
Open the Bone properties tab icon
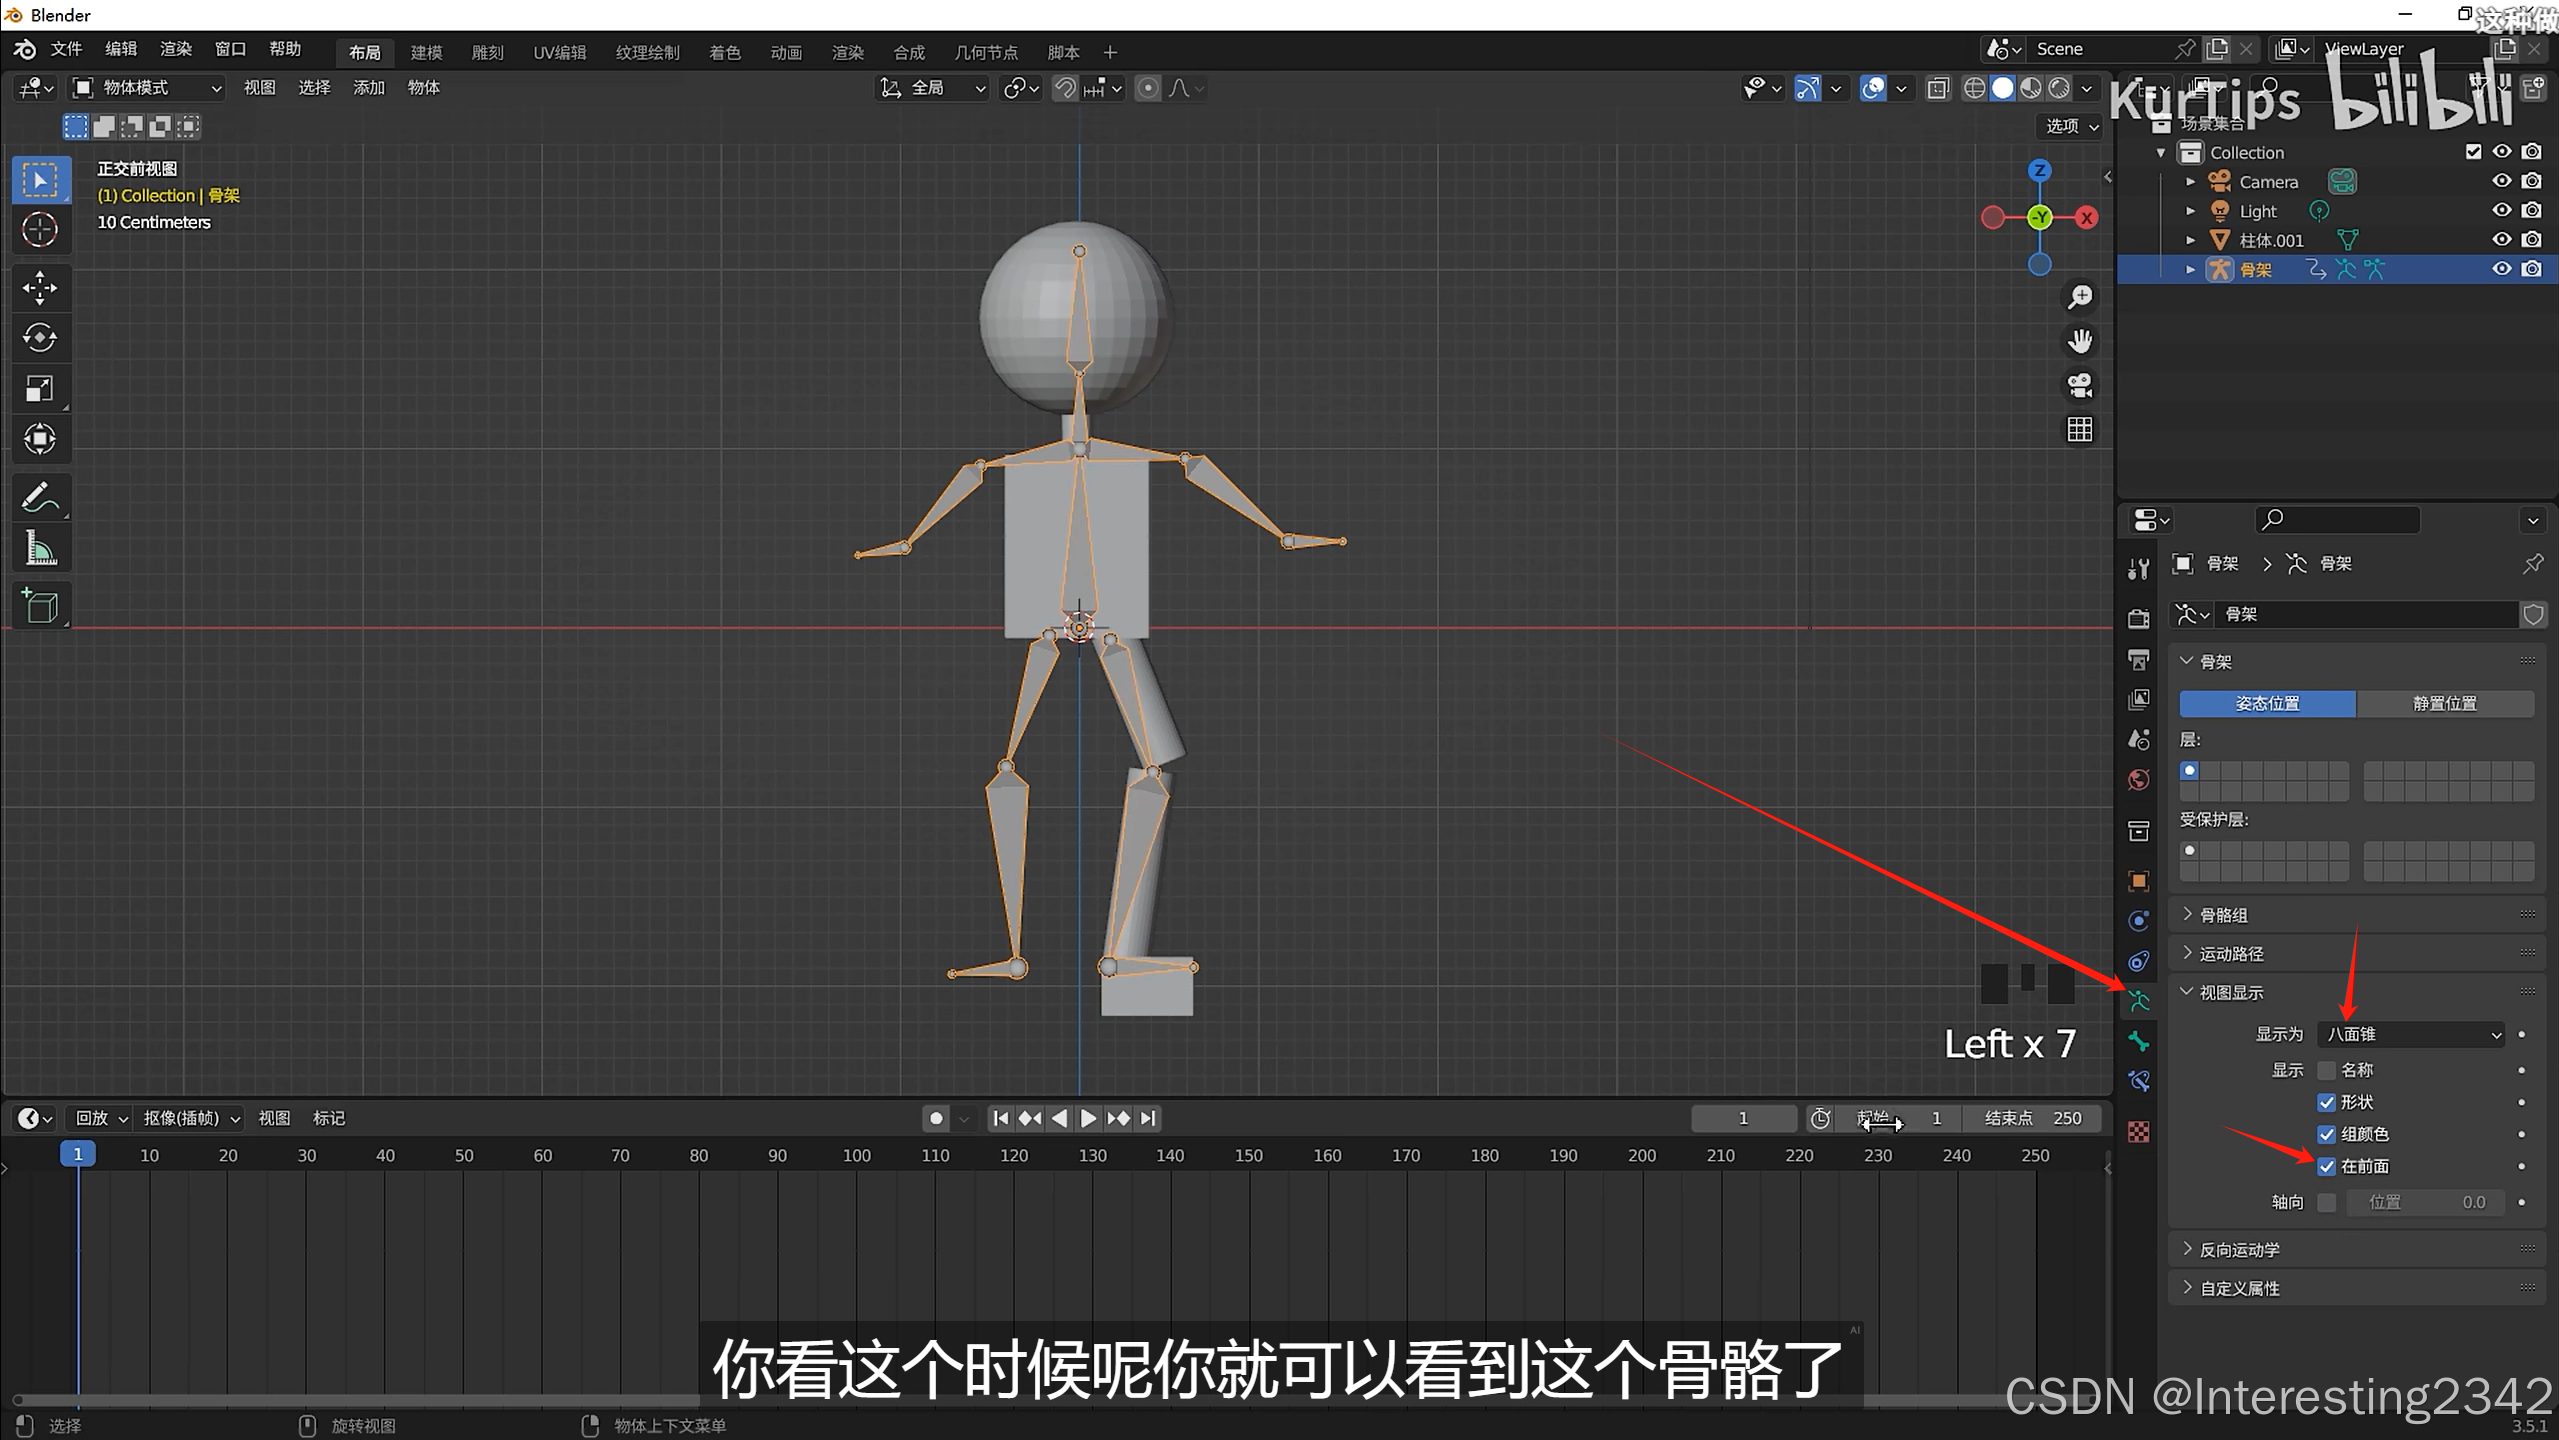2139,1041
